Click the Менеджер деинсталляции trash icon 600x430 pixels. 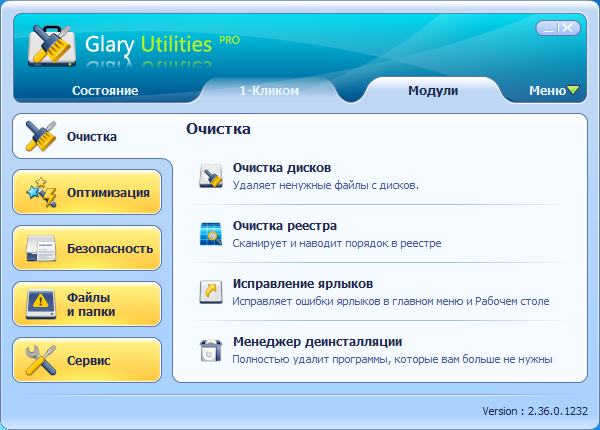(211, 350)
